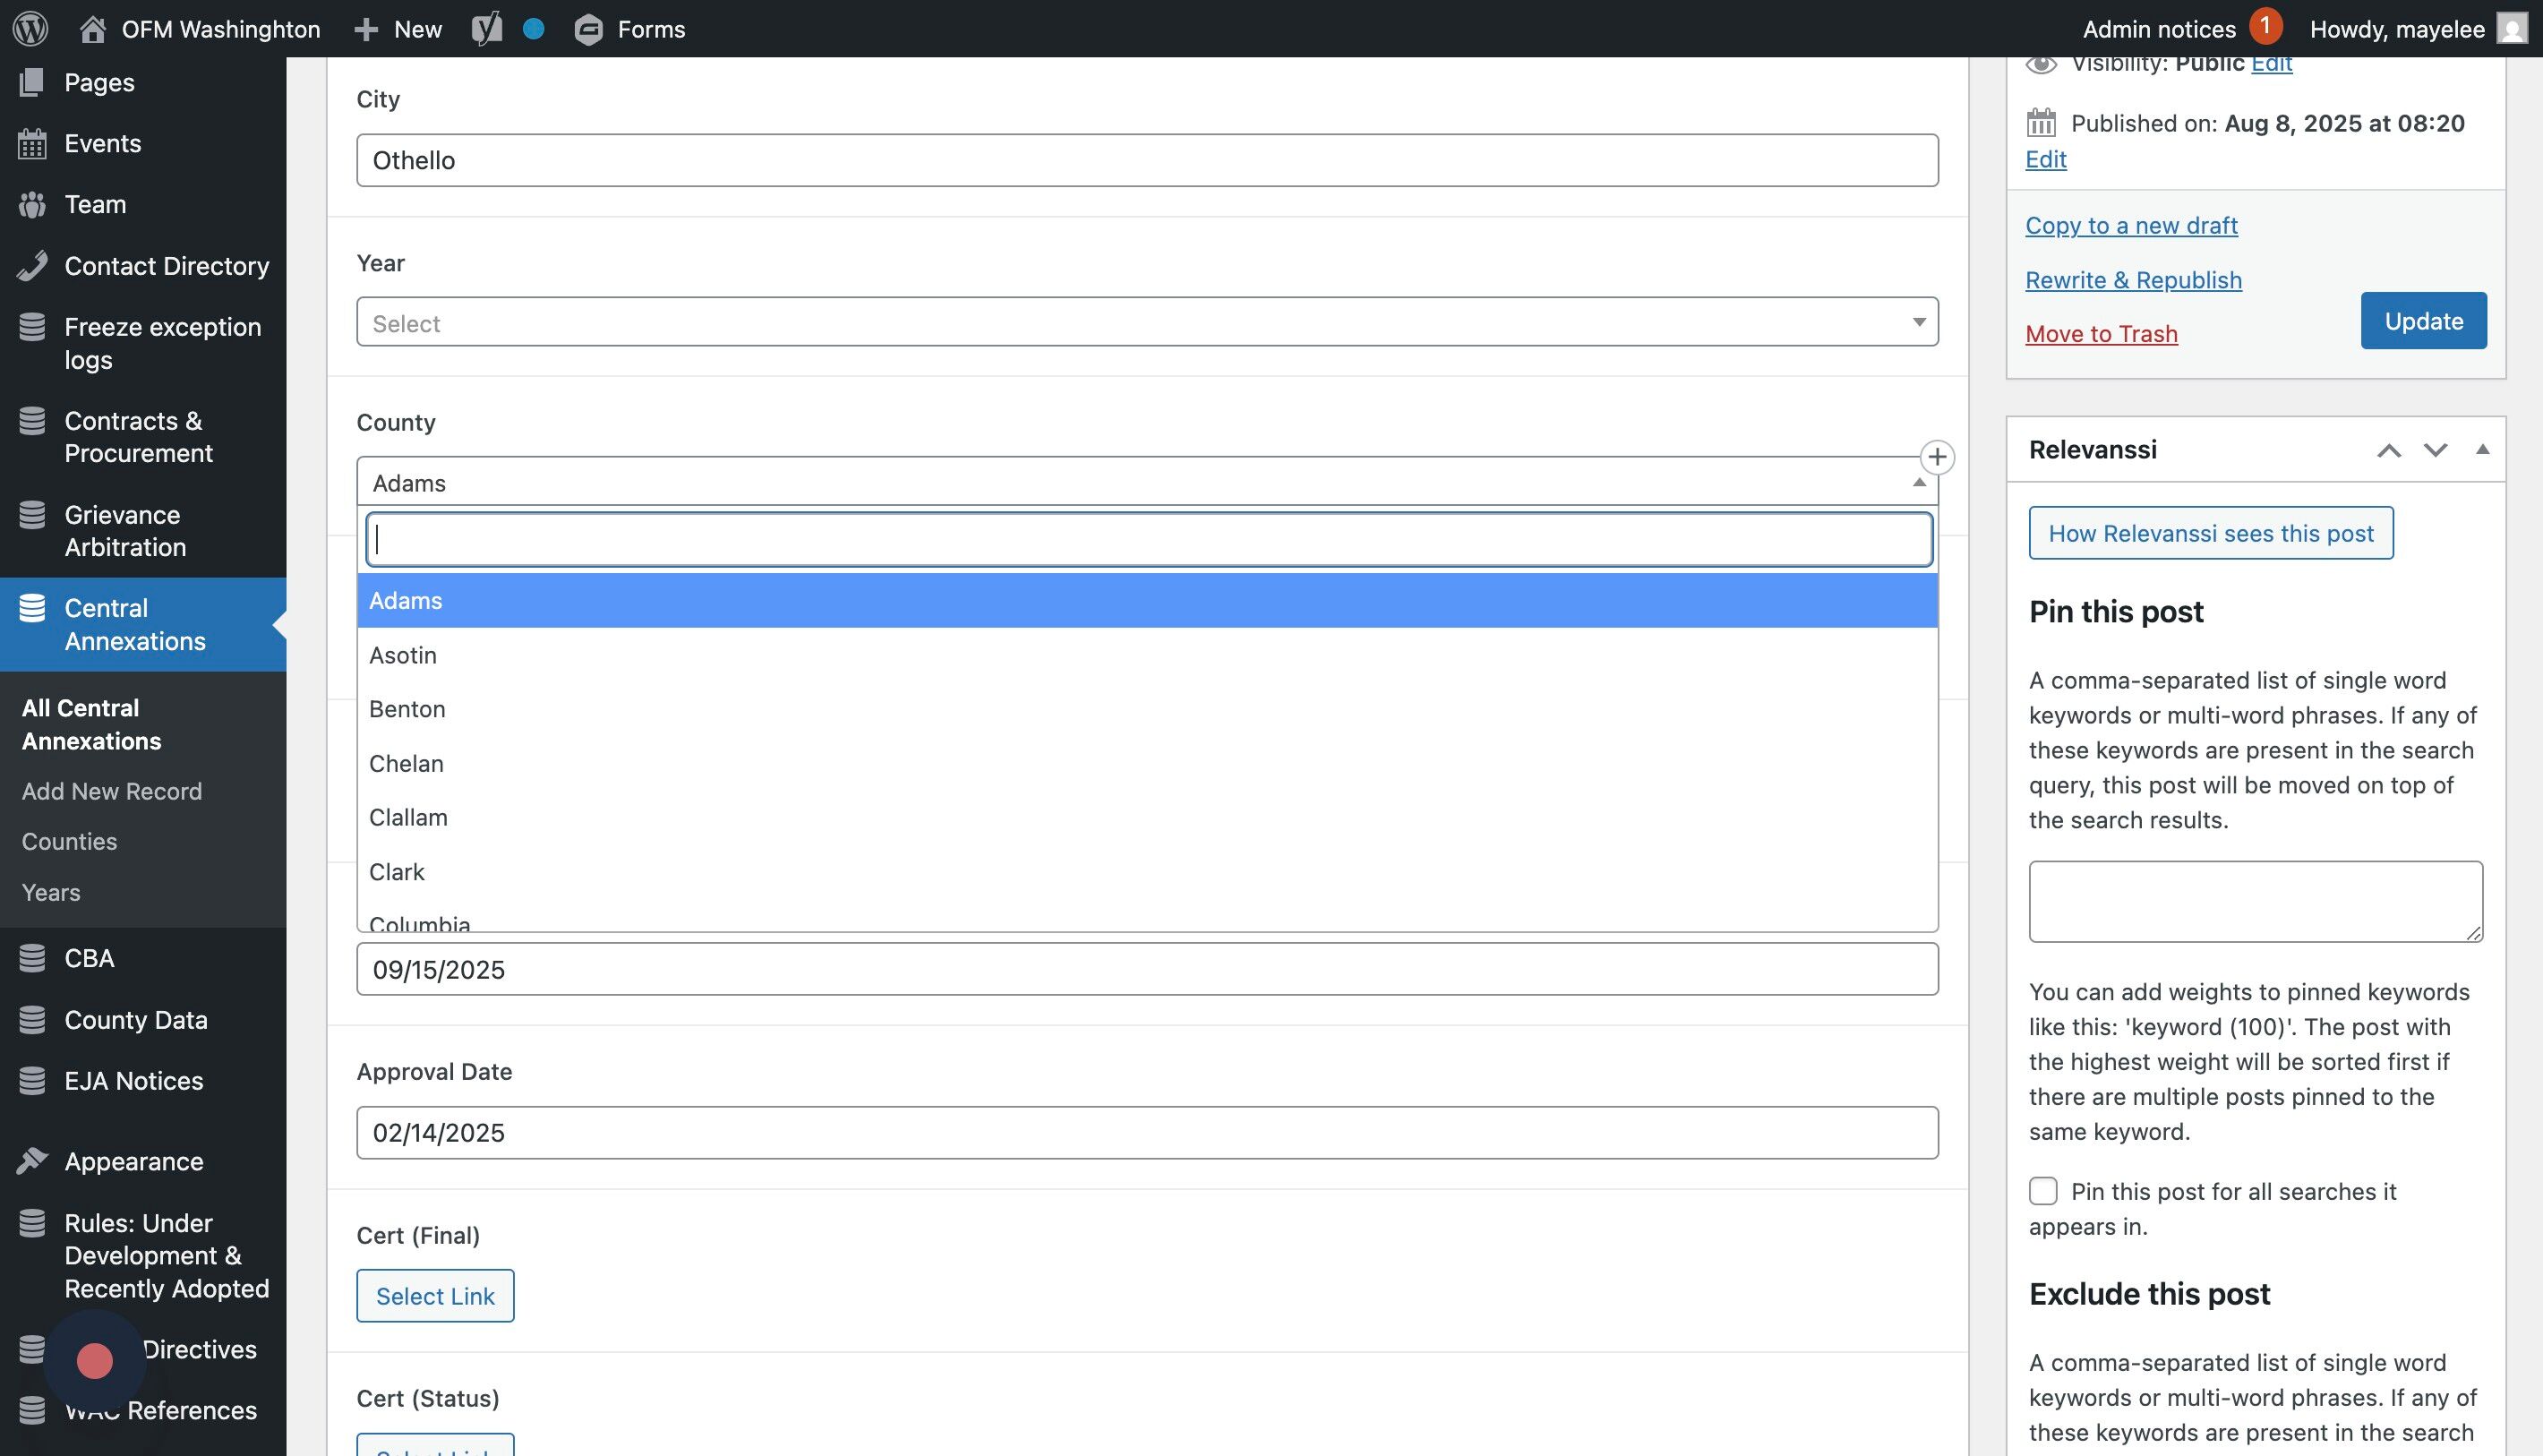Screen dimensions: 2543x1456
Task: Click the plus icon next to County field
Action: 1937,457
